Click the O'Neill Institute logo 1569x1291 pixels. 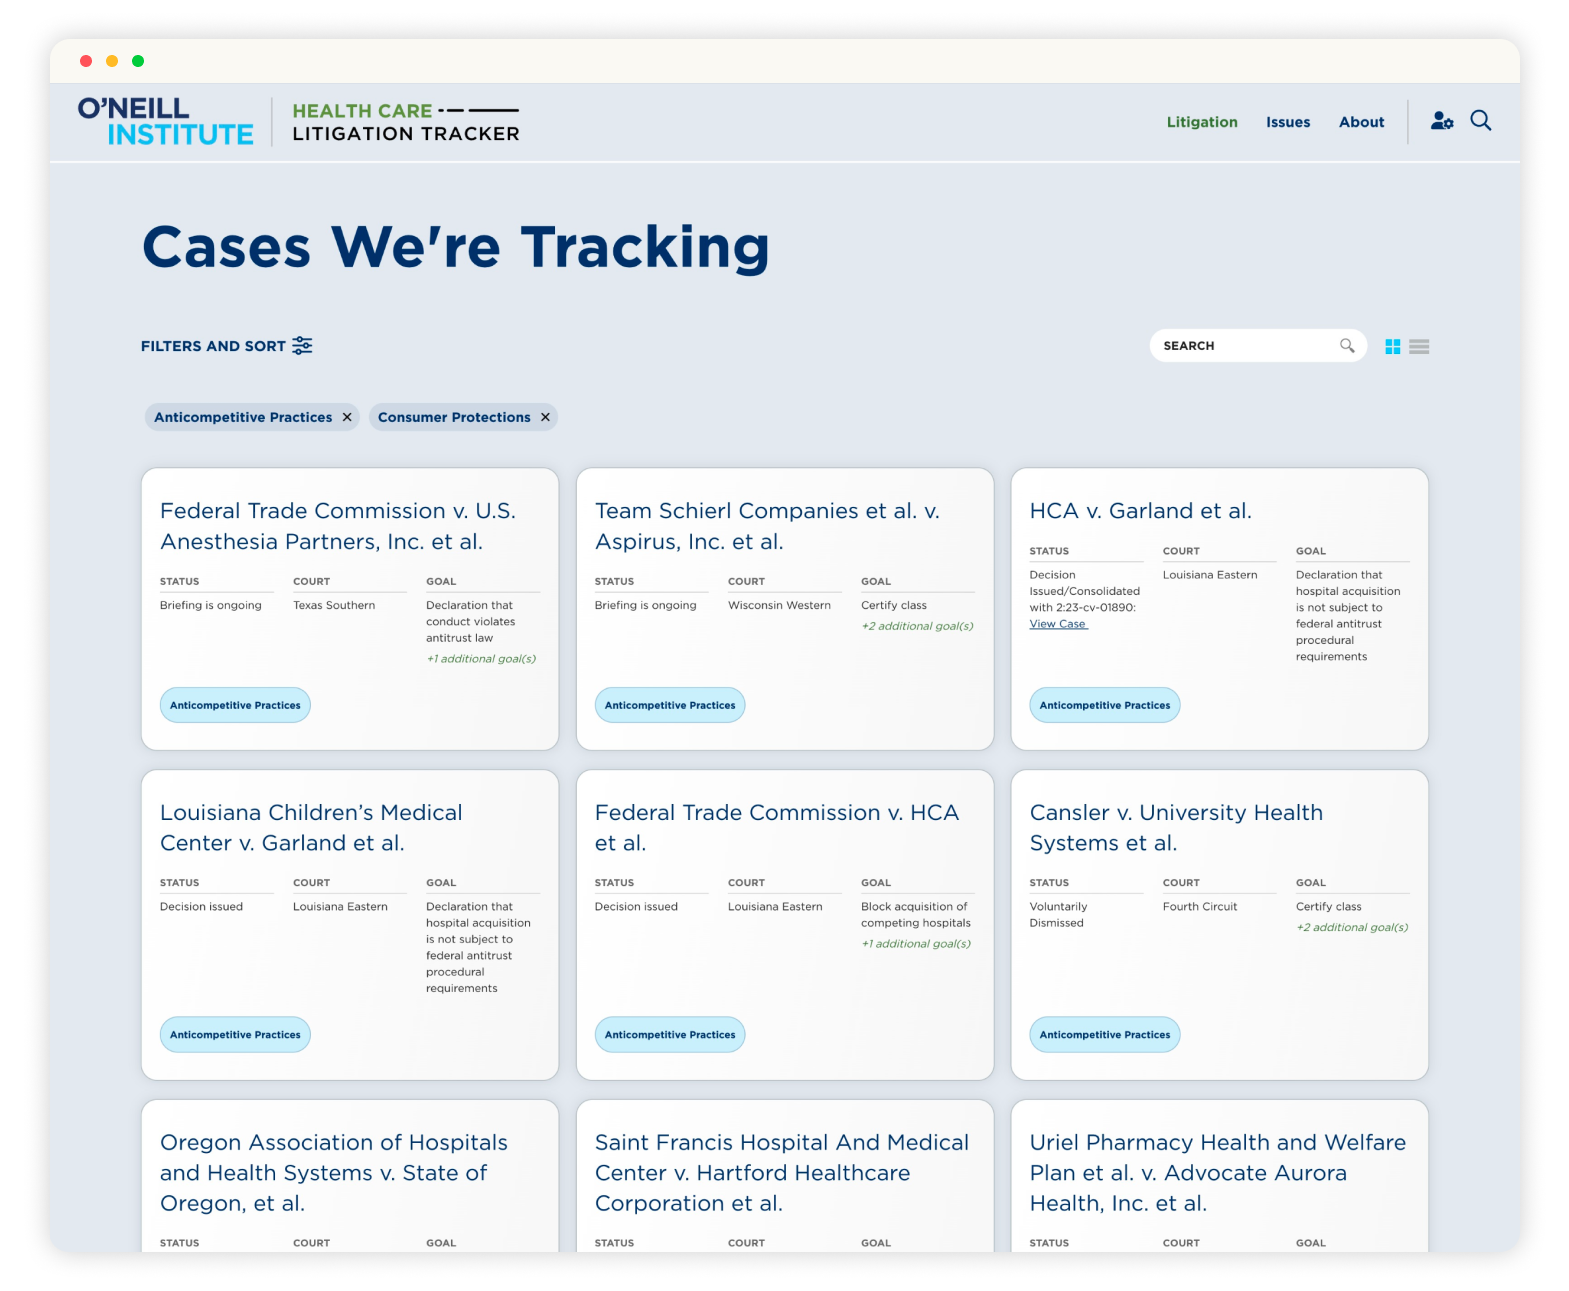(x=166, y=121)
